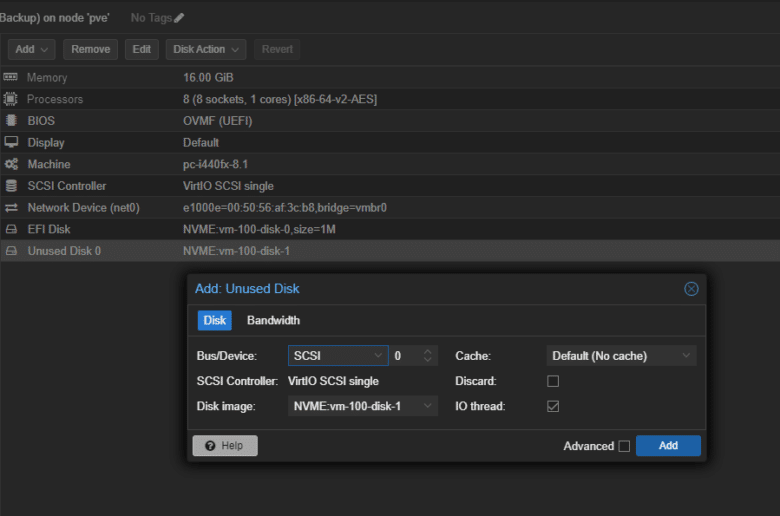Click the Unused Disk 0 drive icon
Screen dimensions: 780x516
click(x=11, y=251)
